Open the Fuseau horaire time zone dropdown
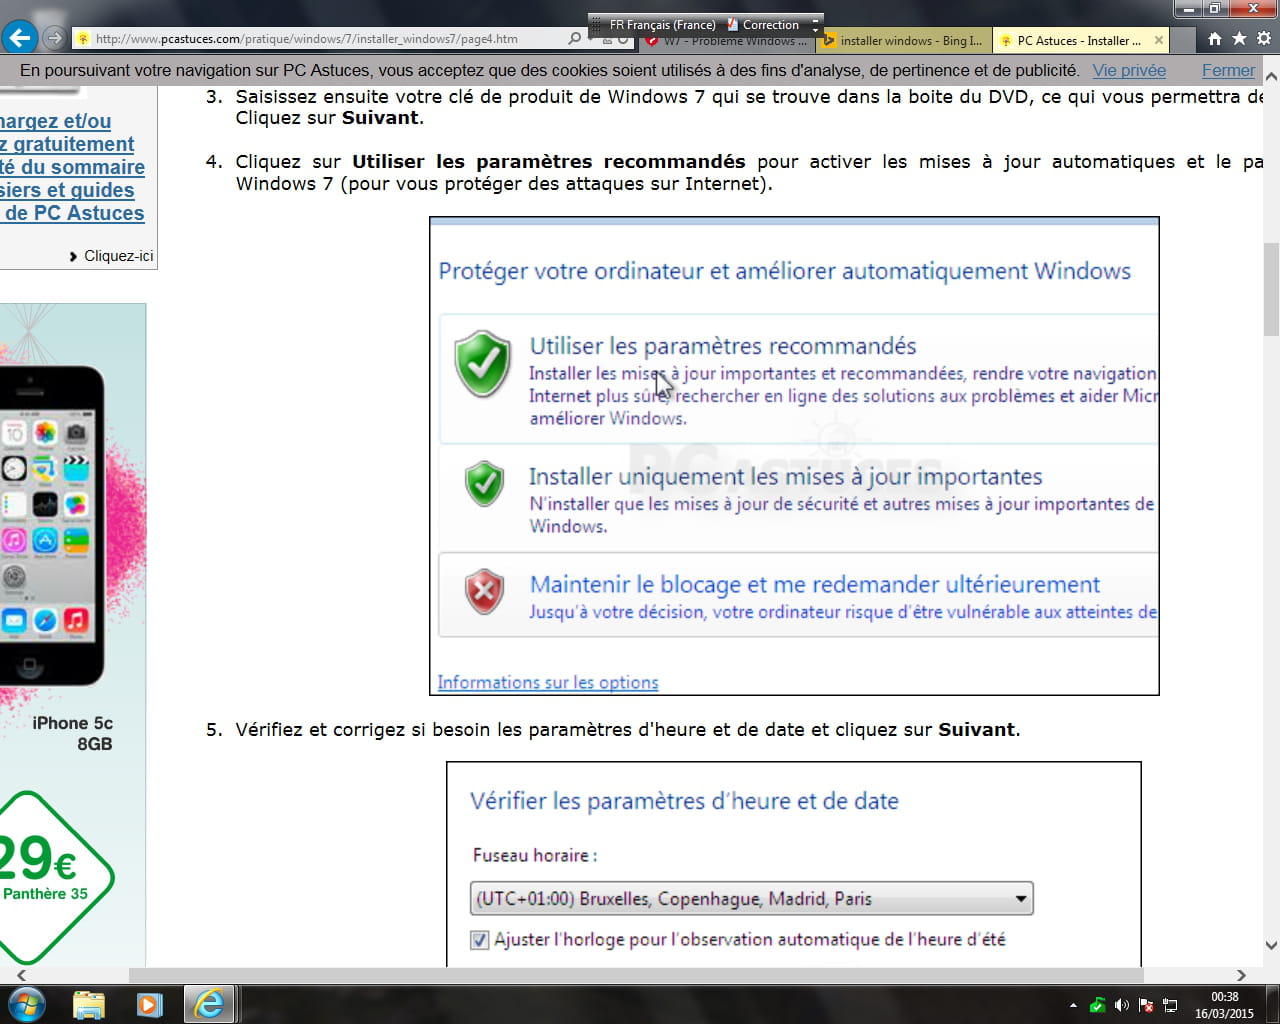 (x=752, y=898)
